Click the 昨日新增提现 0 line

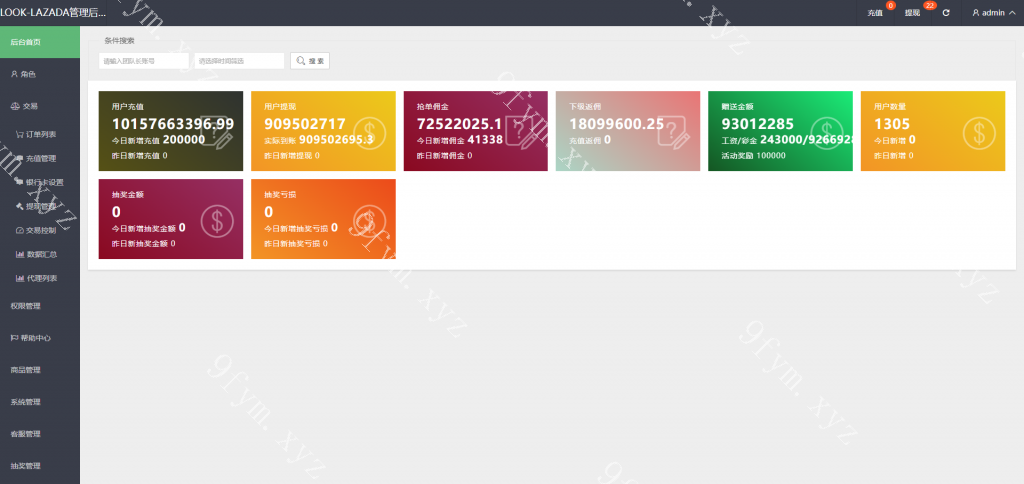click(x=292, y=155)
